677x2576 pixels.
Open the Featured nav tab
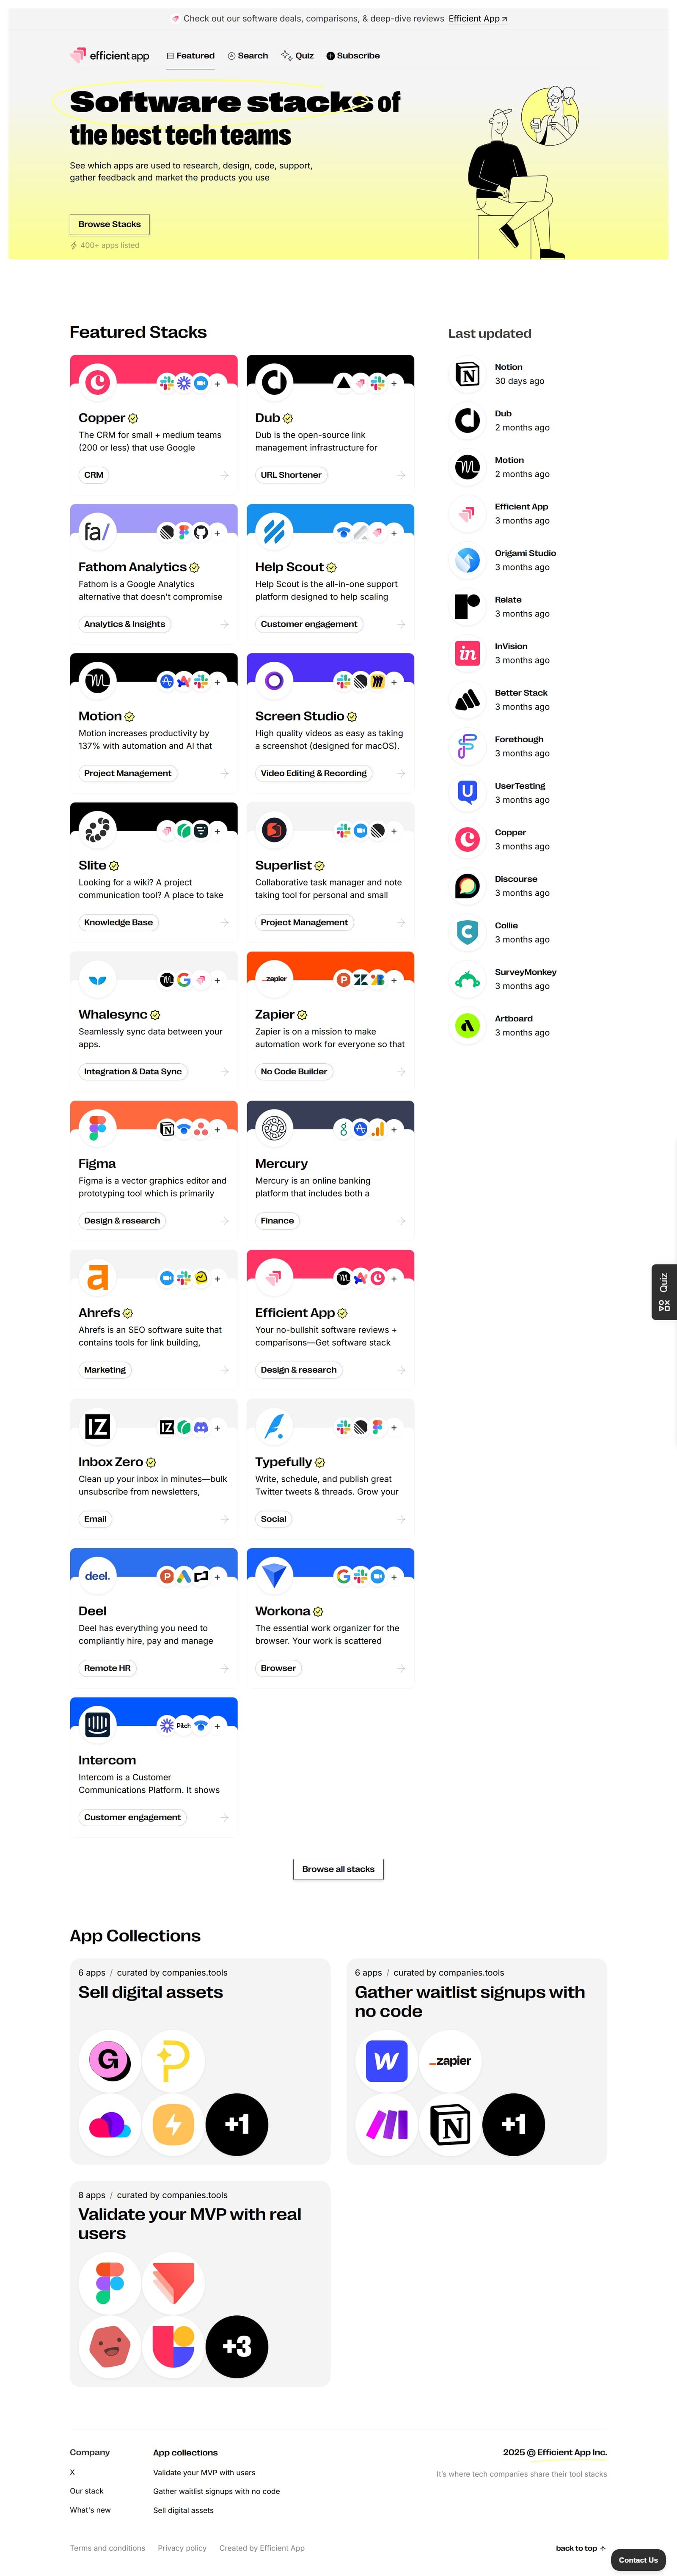click(190, 56)
